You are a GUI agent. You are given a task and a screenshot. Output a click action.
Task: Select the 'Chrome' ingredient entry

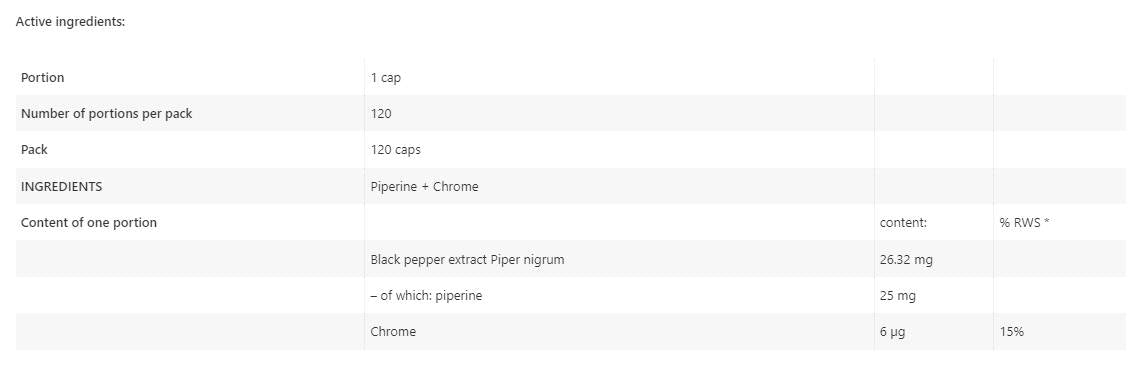(393, 331)
